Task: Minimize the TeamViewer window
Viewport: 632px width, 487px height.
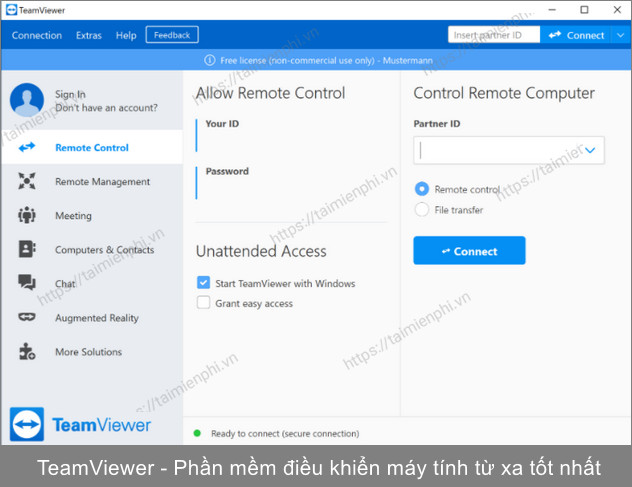Action: point(552,10)
